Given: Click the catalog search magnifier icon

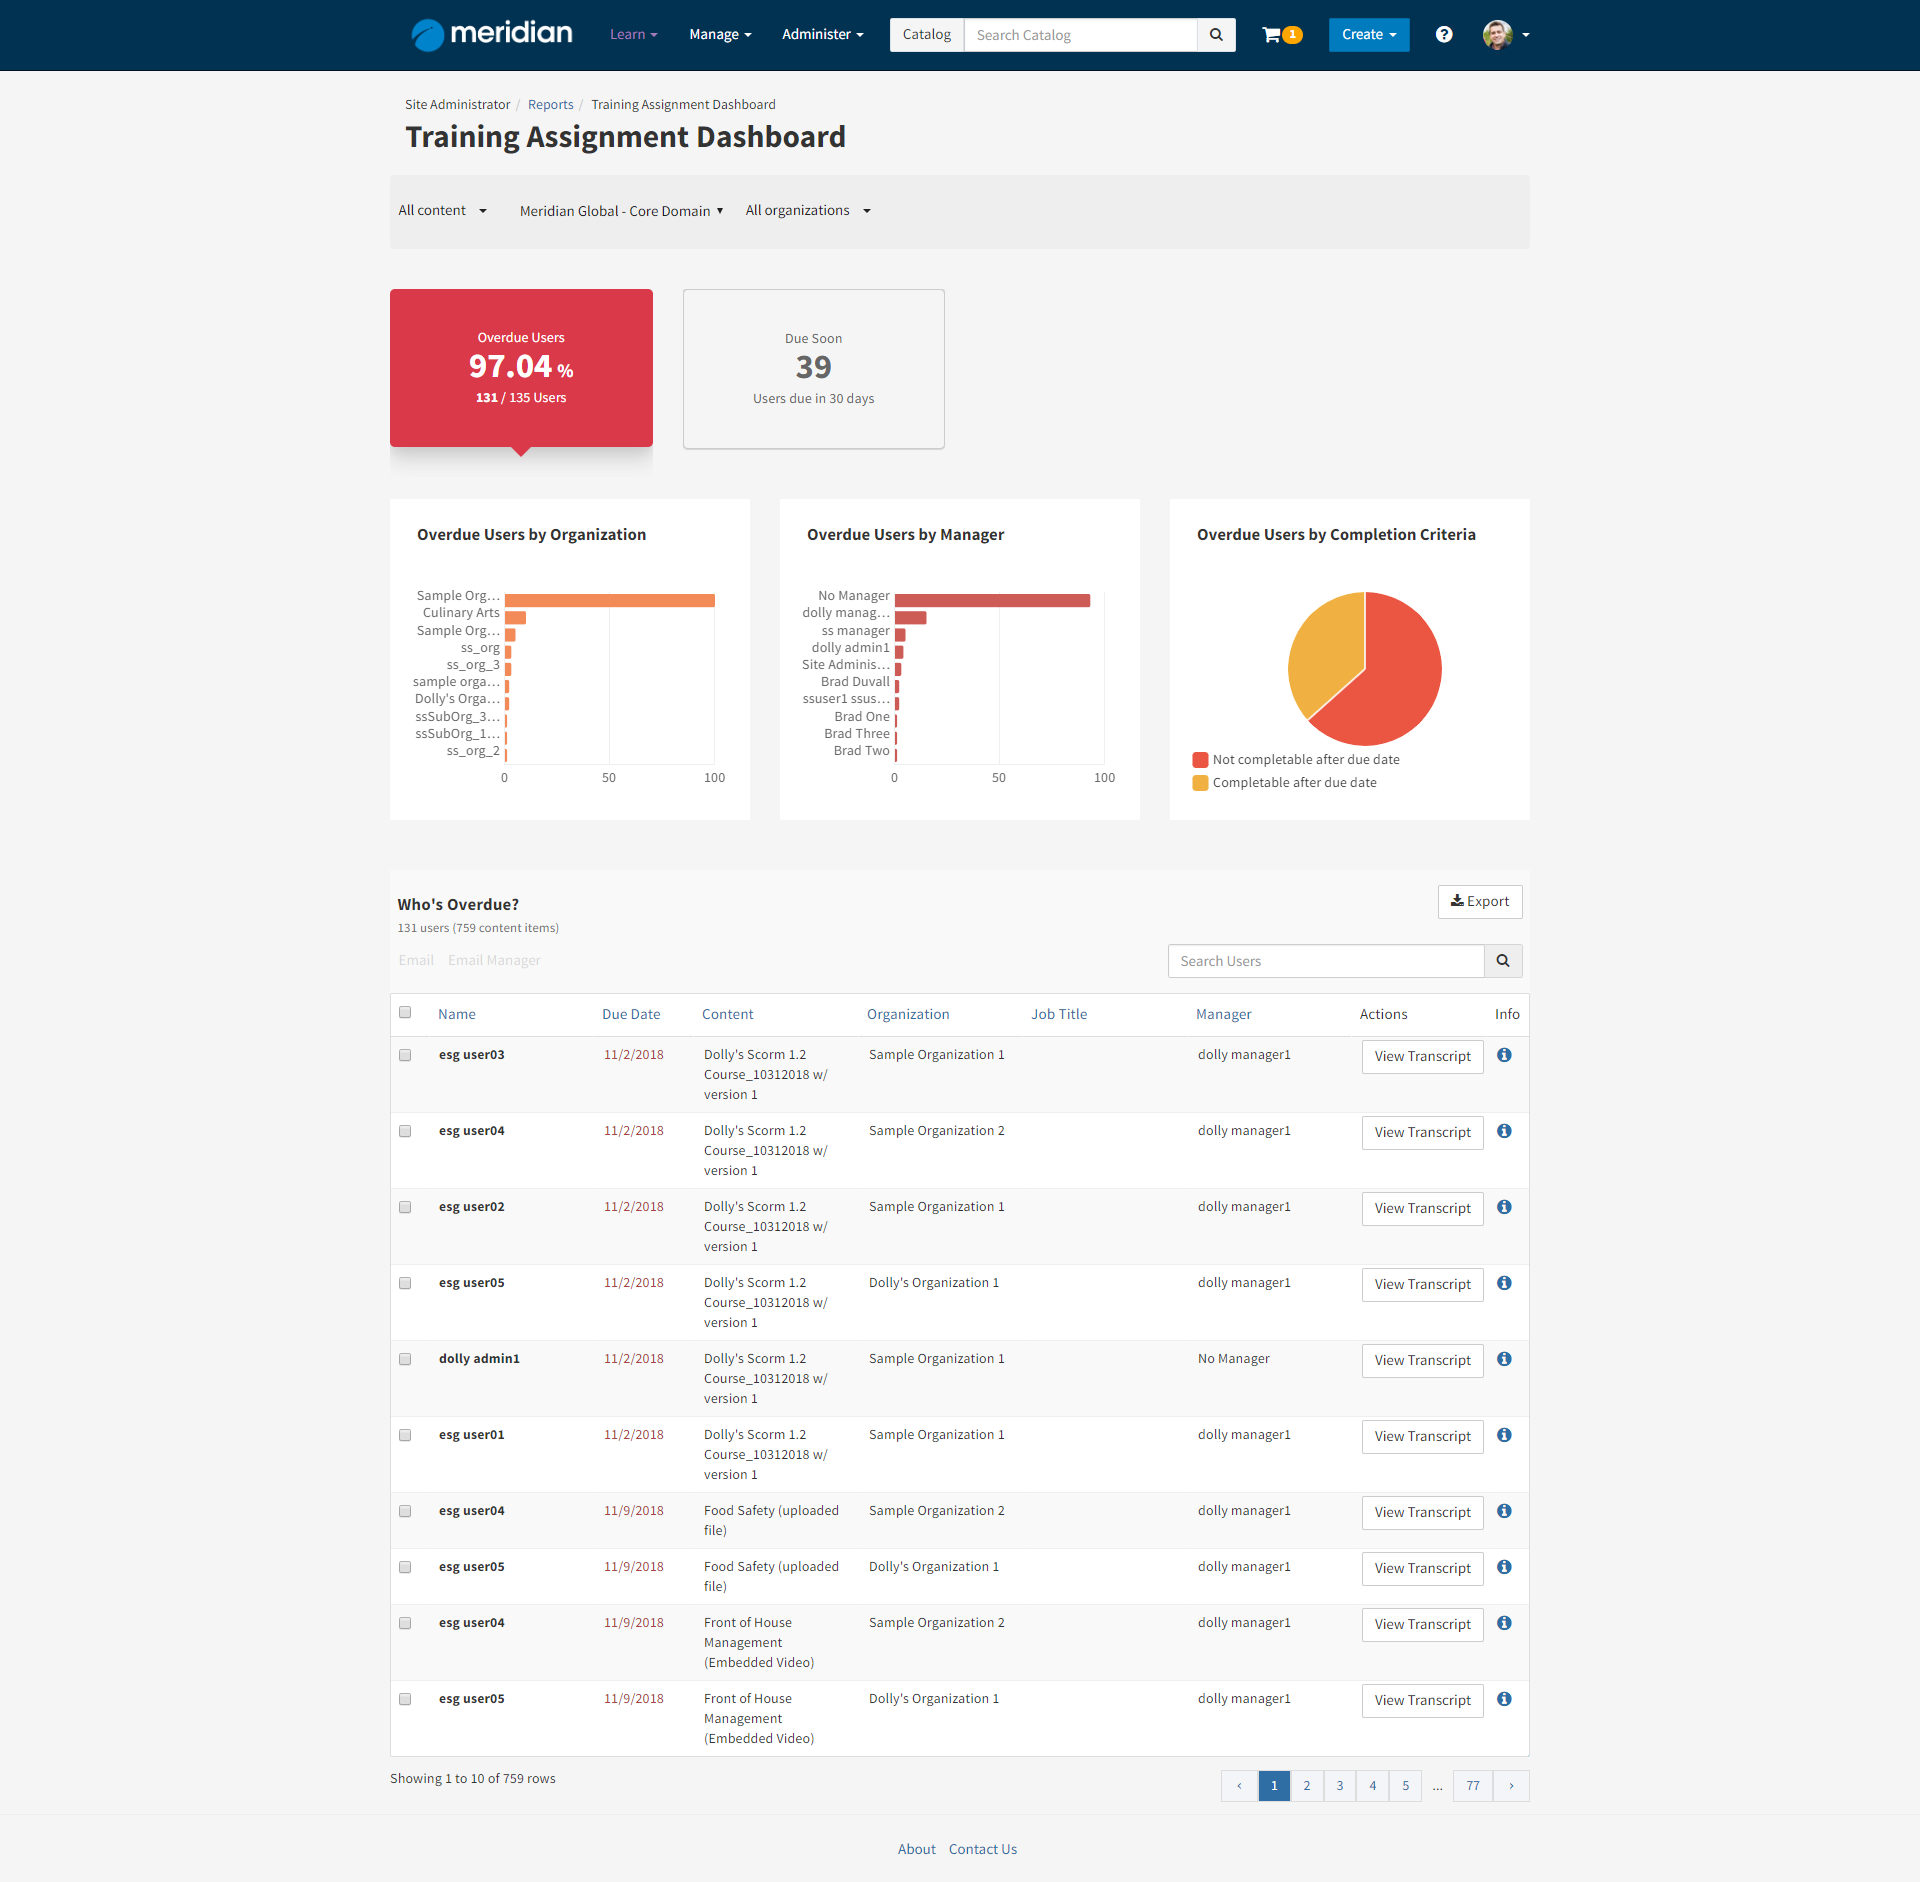Looking at the screenshot, I should click(1216, 35).
